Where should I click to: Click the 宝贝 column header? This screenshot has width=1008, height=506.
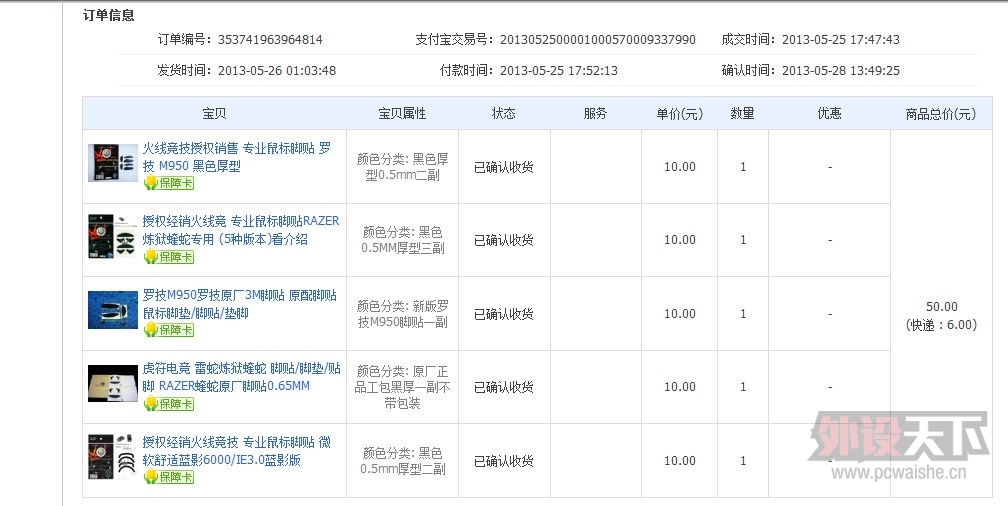214,114
